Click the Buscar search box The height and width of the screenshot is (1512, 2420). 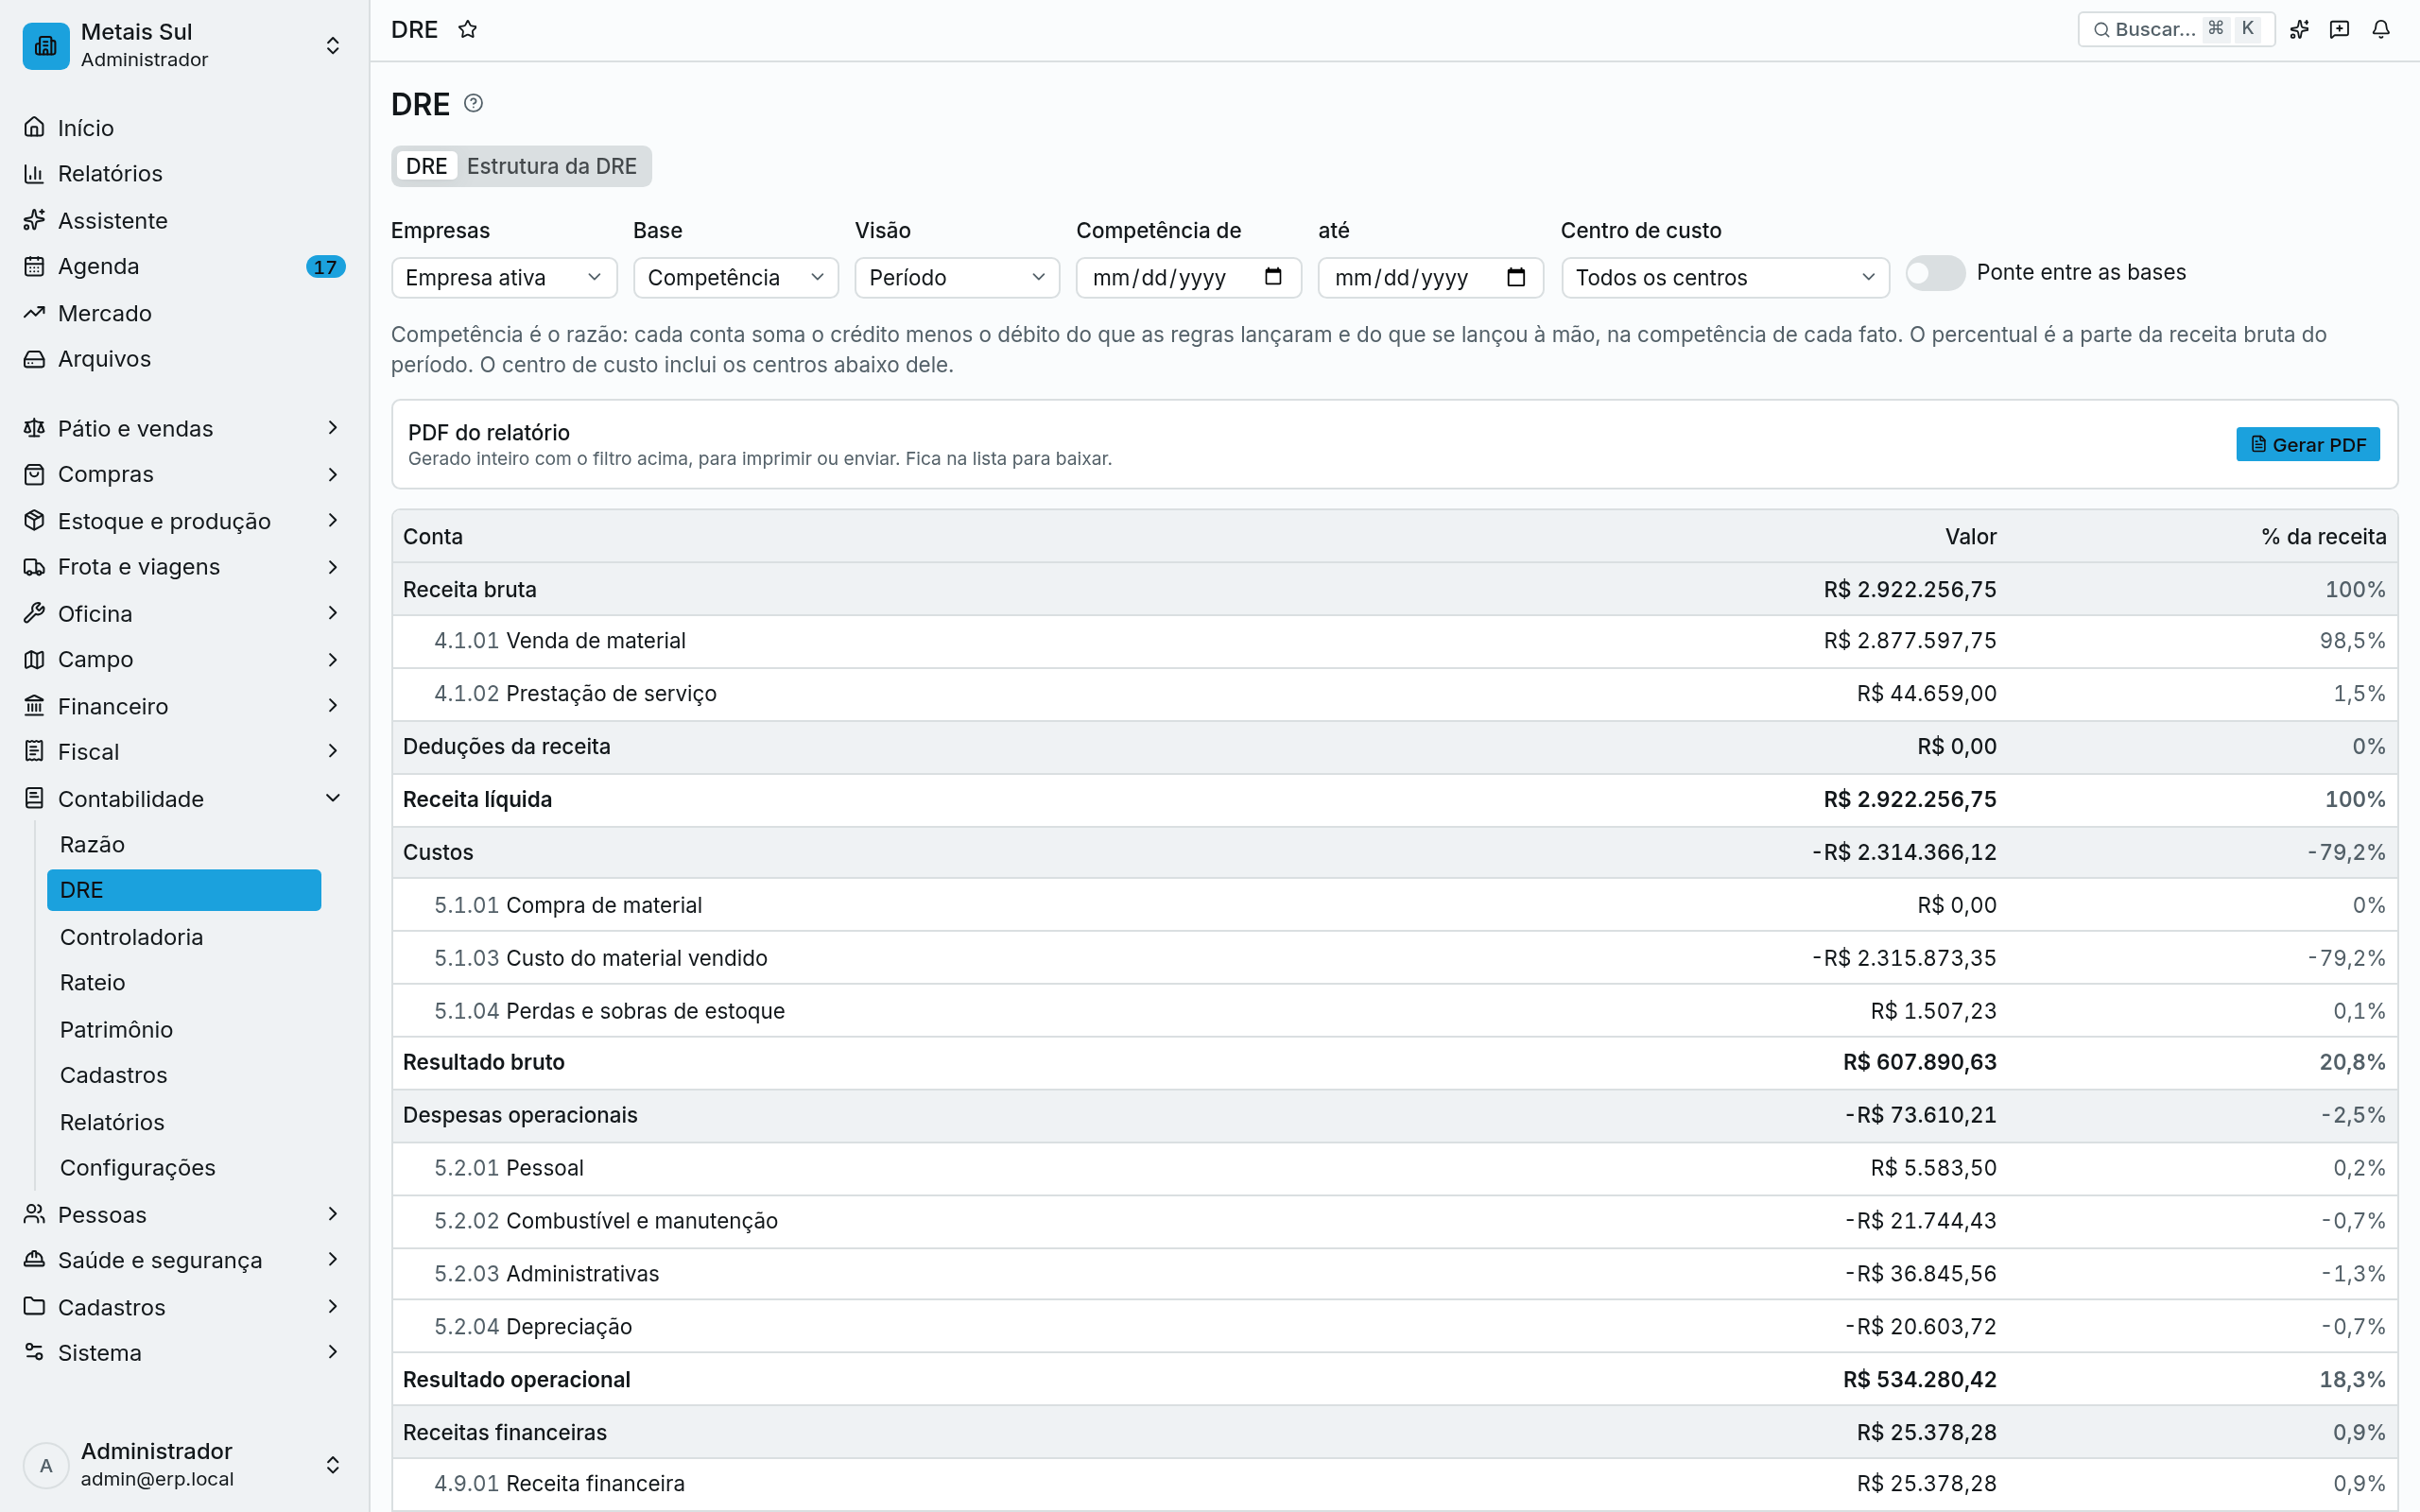[x=2176, y=29]
